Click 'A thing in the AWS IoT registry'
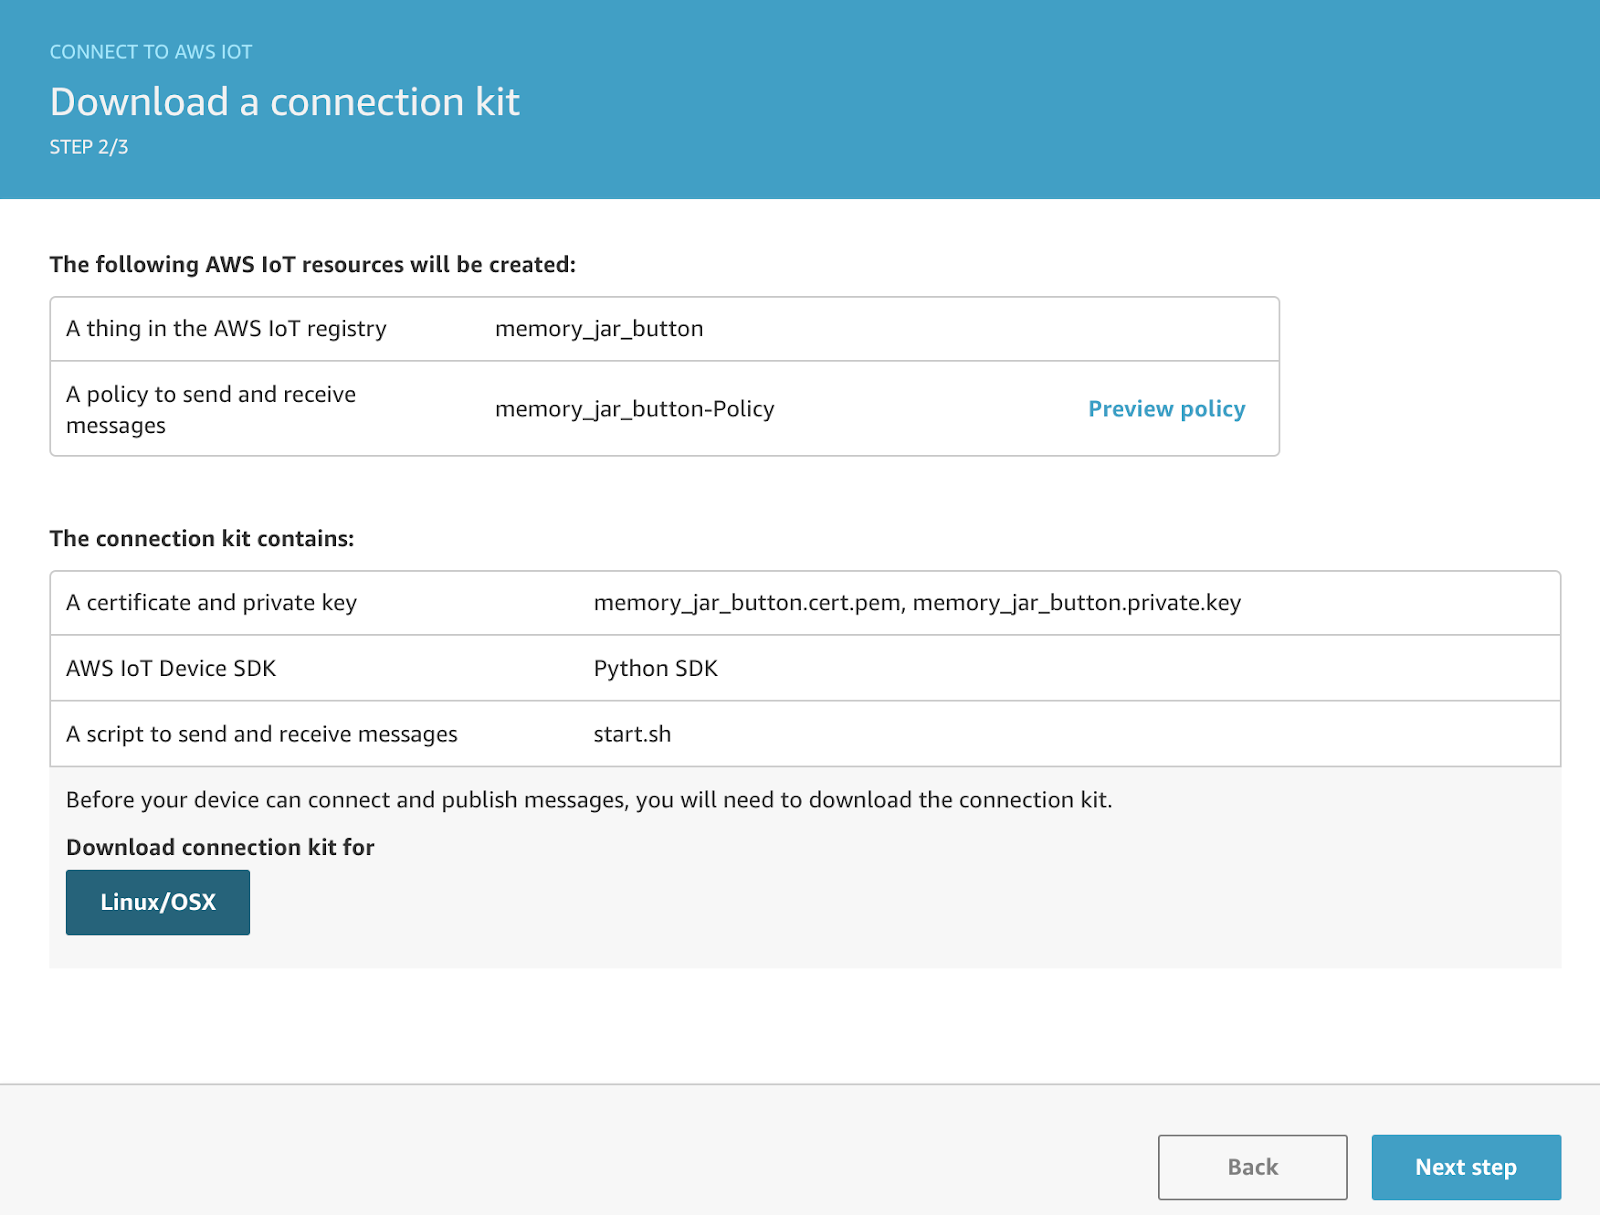This screenshot has height=1215, width=1600. pyautogui.click(x=226, y=329)
